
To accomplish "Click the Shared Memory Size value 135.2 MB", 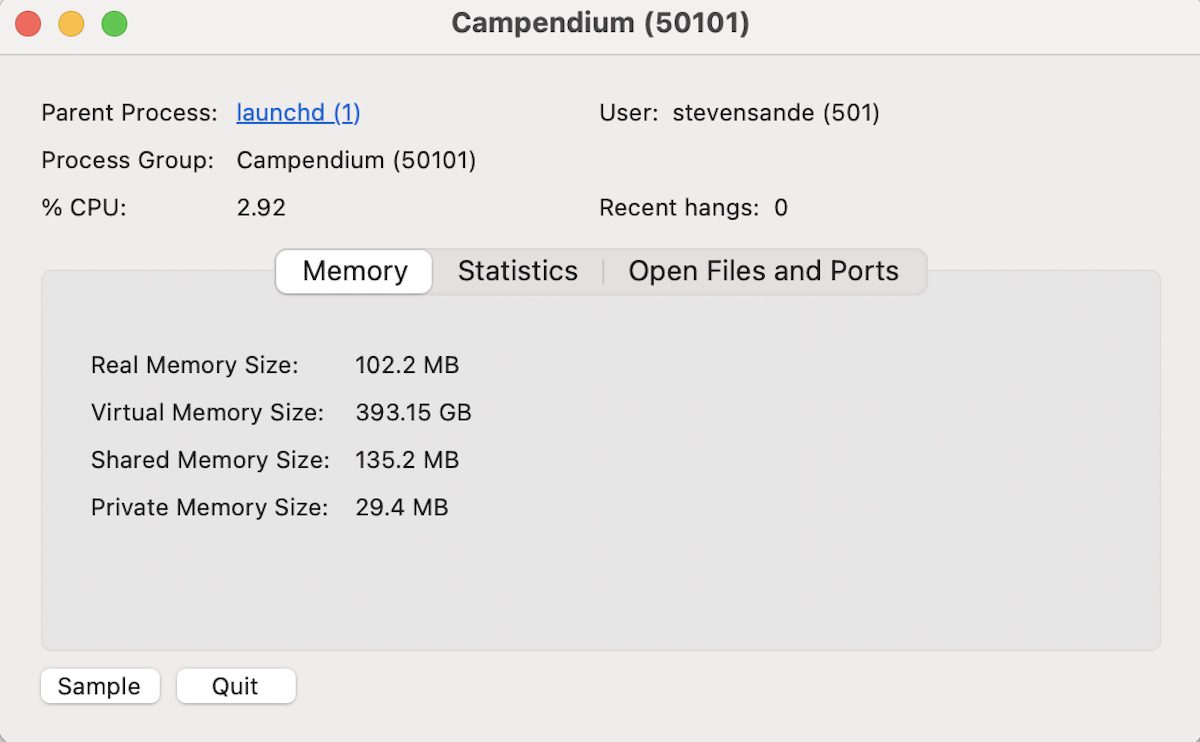I will (x=407, y=460).
